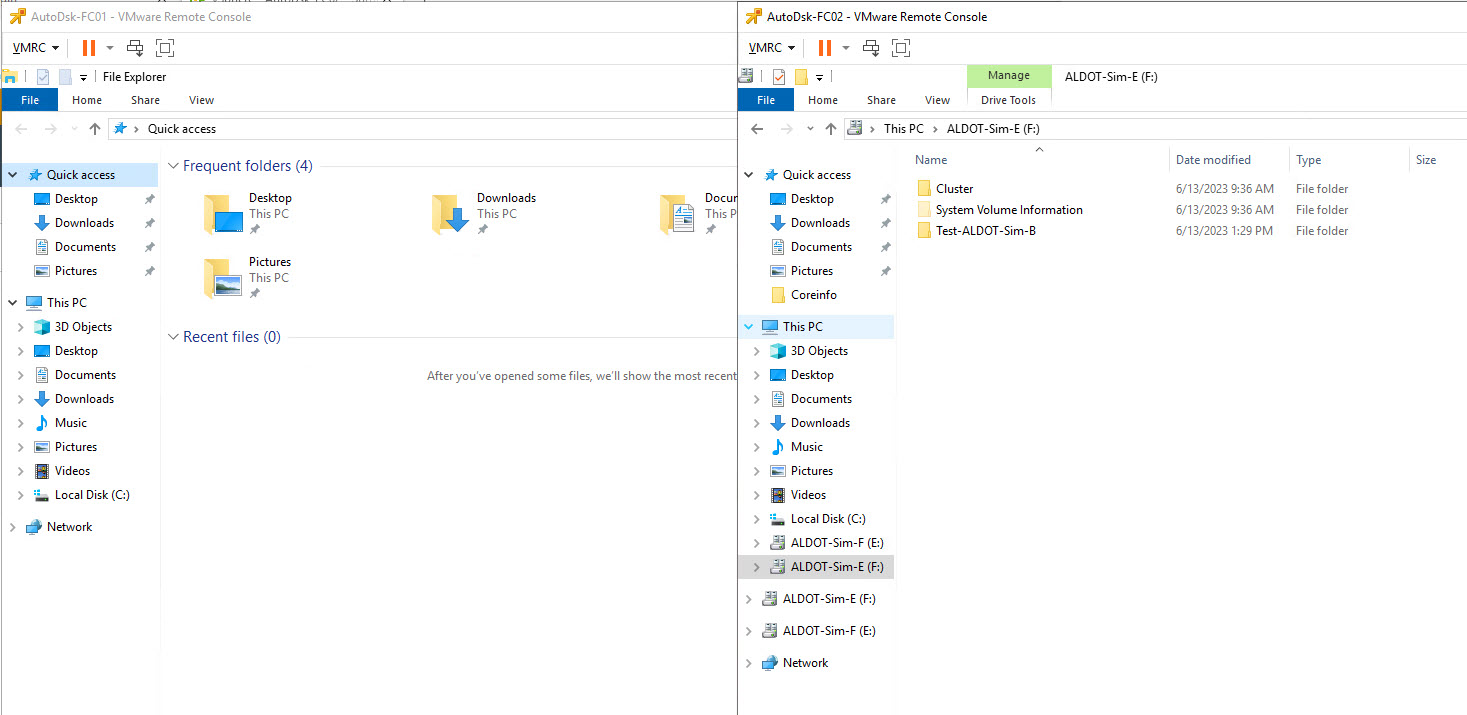Open View tab in FC02 File Explorer
Image resolution: width=1467 pixels, height=715 pixels.
point(938,100)
